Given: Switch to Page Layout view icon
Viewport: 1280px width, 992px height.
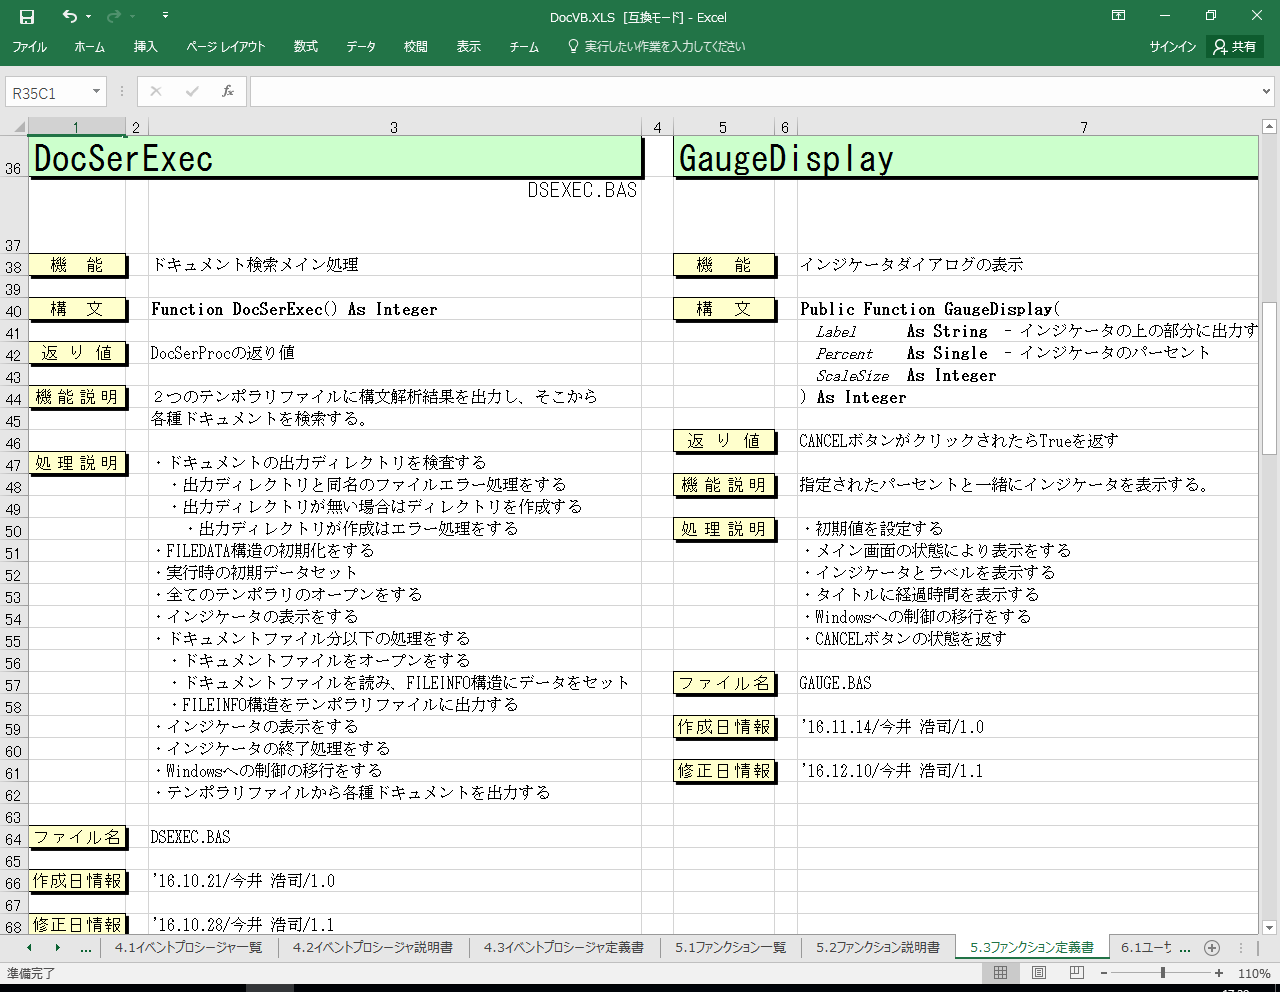Looking at the screenshot, I should 1038,972.
